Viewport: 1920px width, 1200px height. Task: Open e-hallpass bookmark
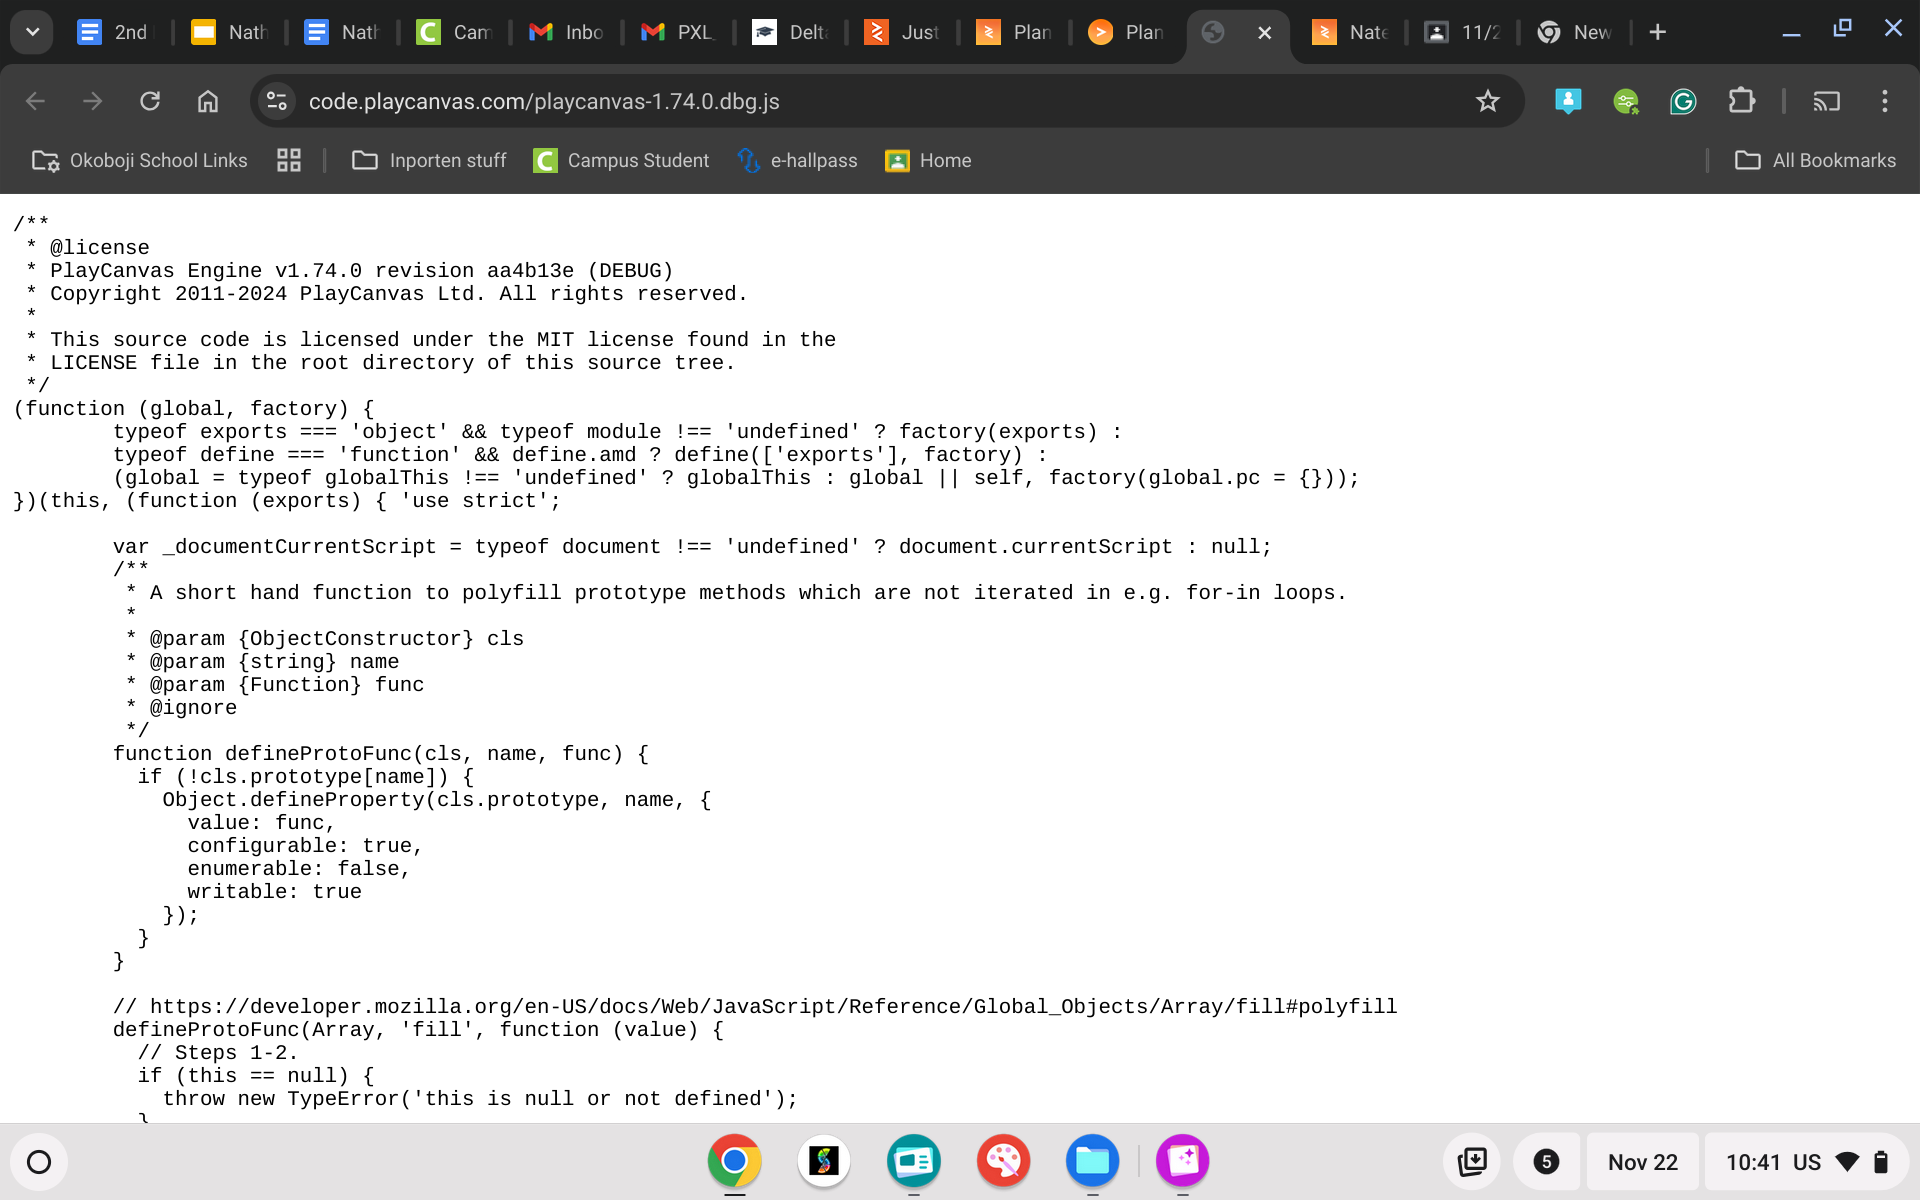coord(798,160)
